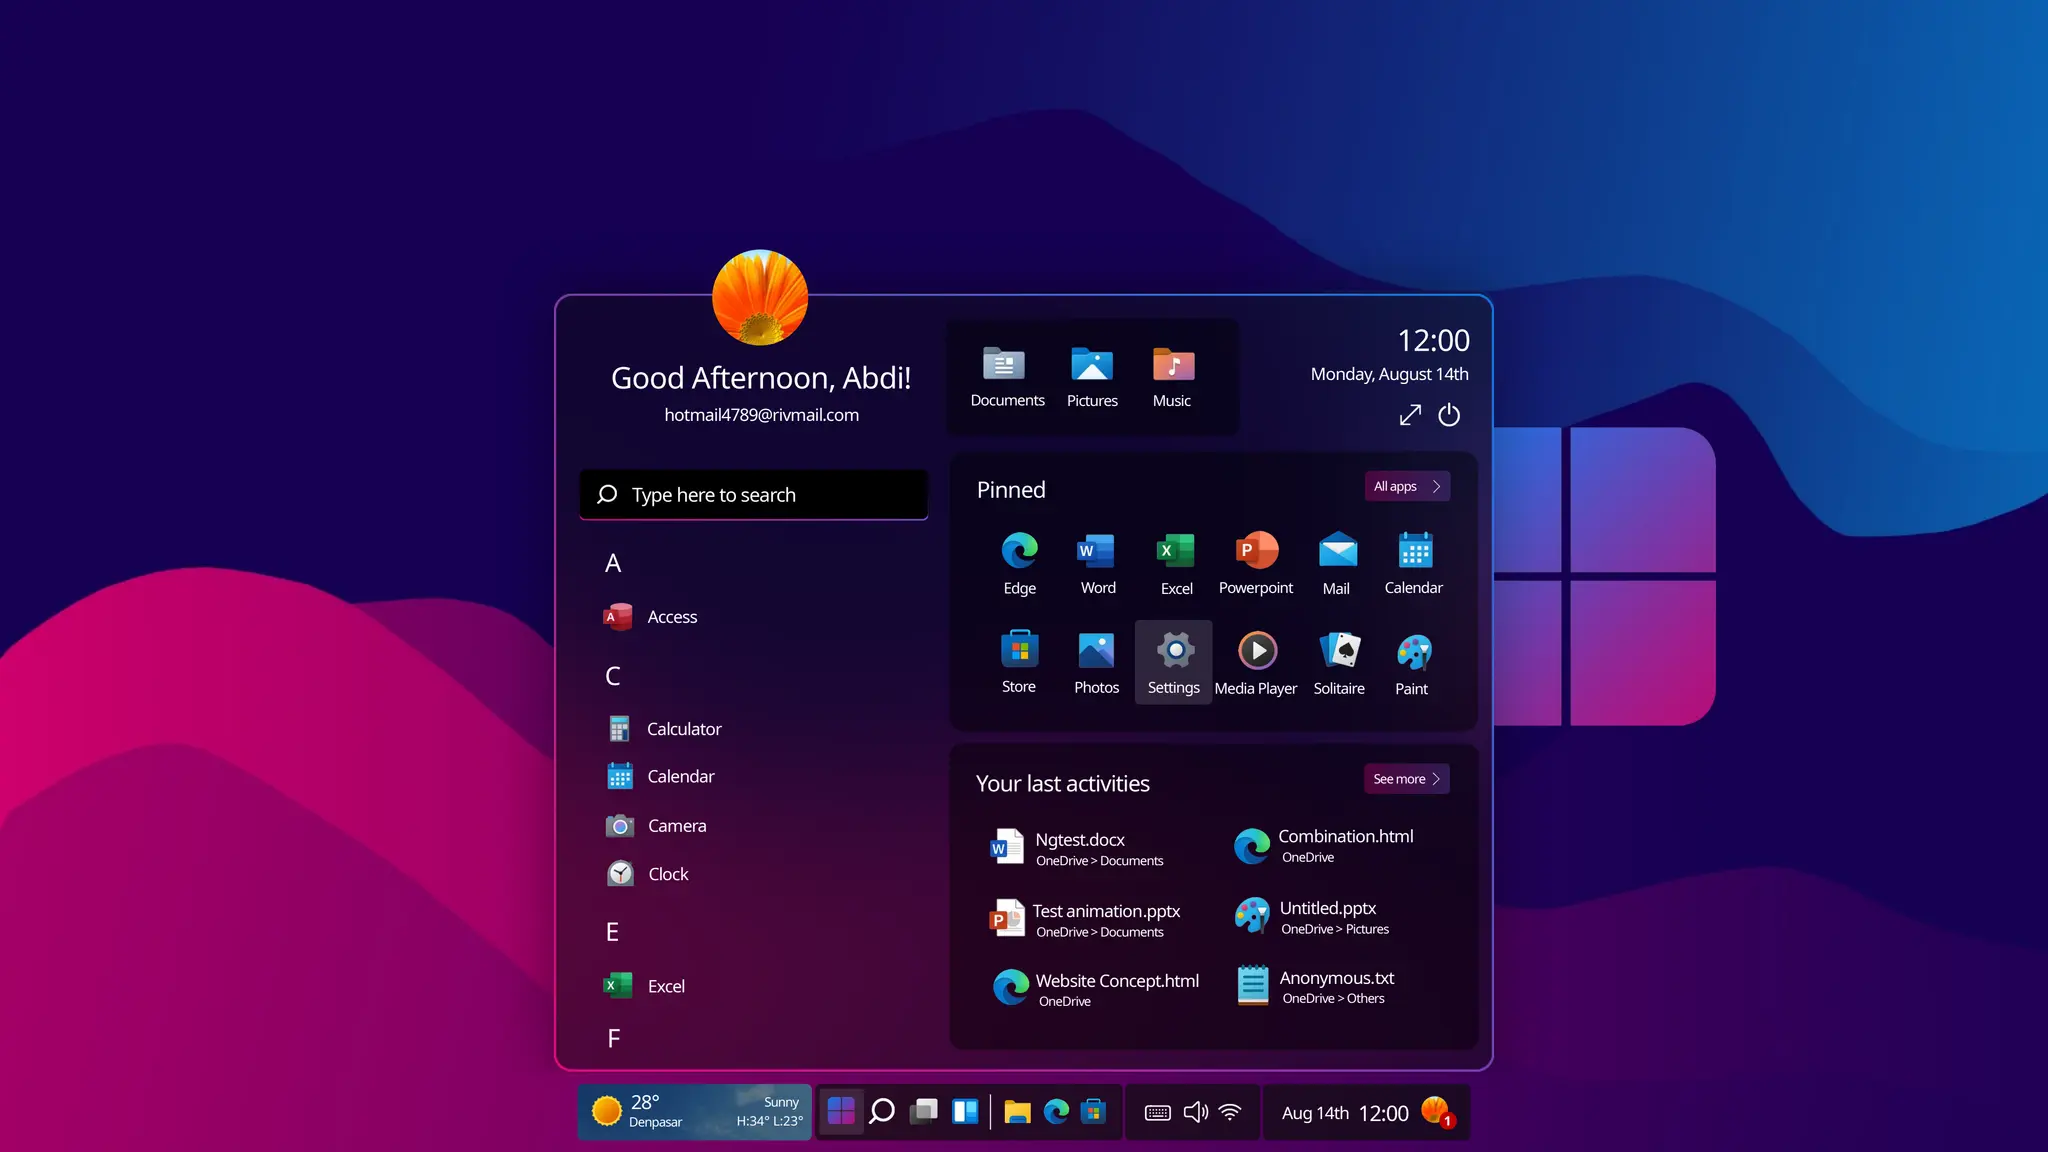
Task: Expand start menu to full screen
Action: pos(1410,415)
